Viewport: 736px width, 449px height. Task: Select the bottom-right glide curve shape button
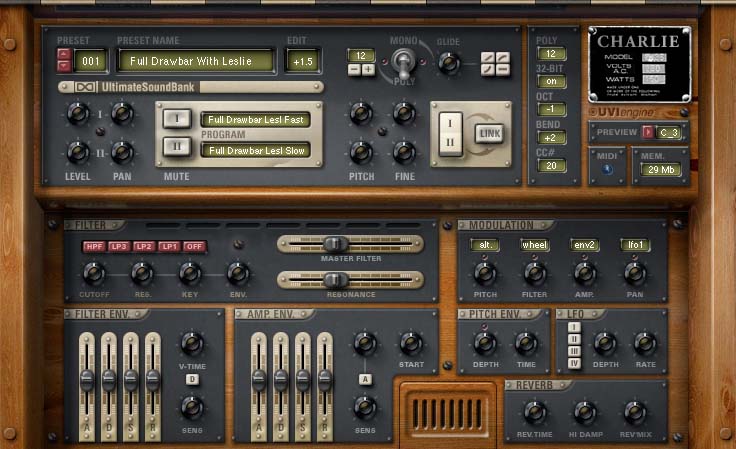[x=503, y=70]
